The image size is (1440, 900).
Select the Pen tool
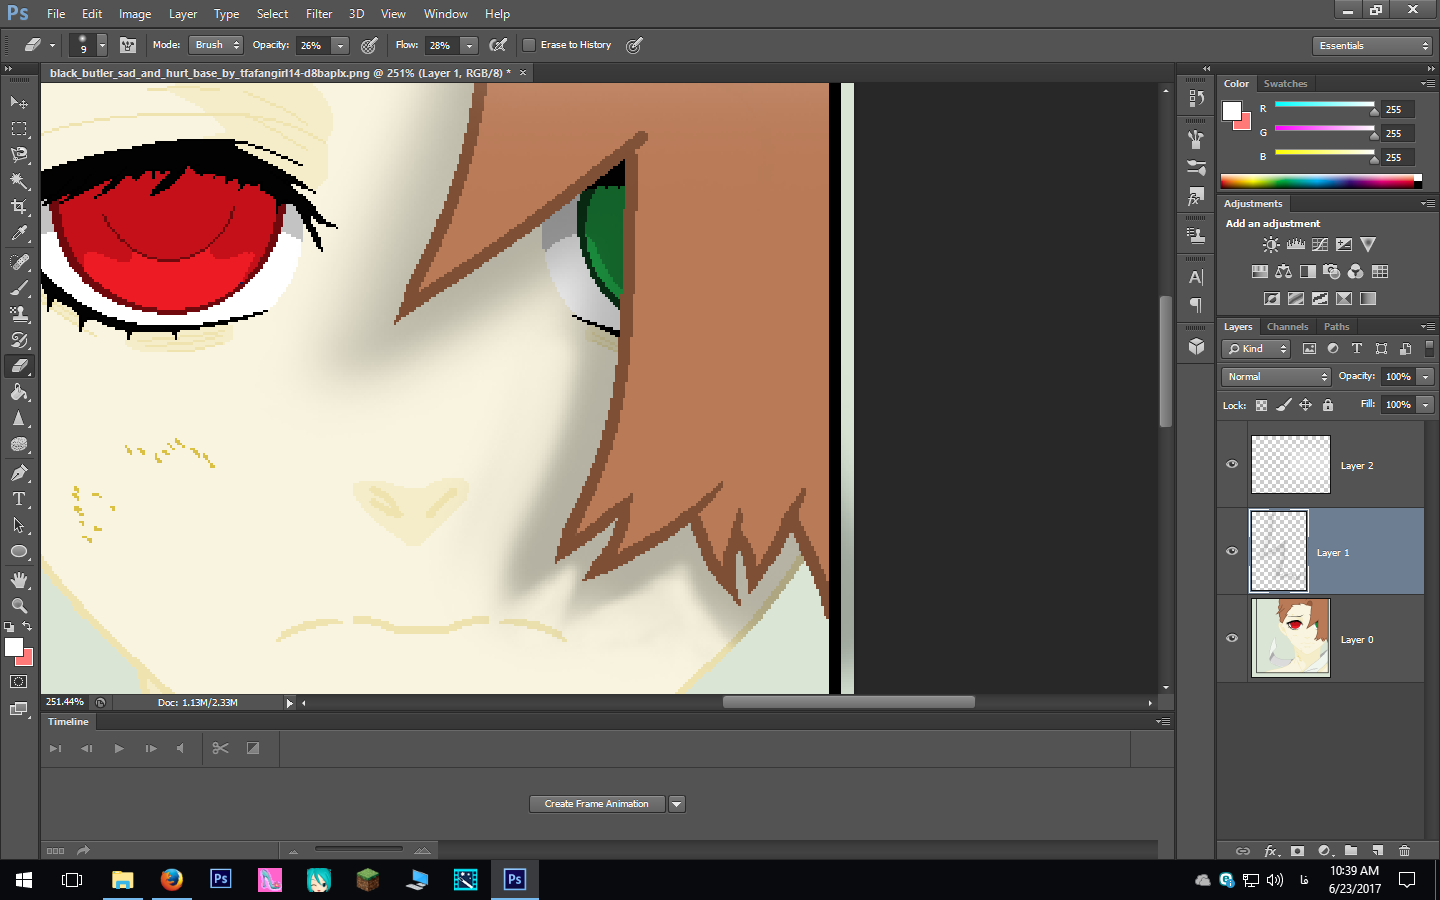pos(19,473)
